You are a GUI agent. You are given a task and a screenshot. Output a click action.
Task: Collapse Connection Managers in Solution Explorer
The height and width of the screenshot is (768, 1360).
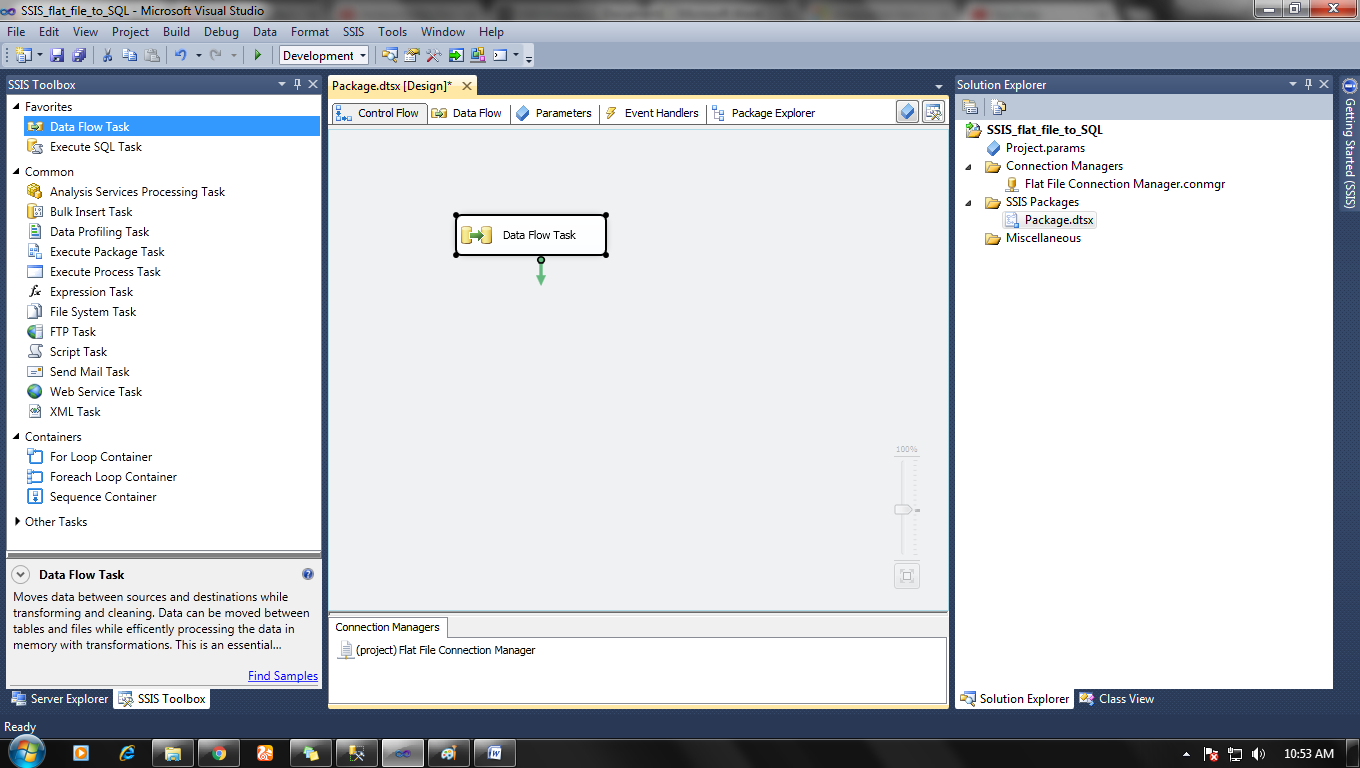click(x=968, y=167)
